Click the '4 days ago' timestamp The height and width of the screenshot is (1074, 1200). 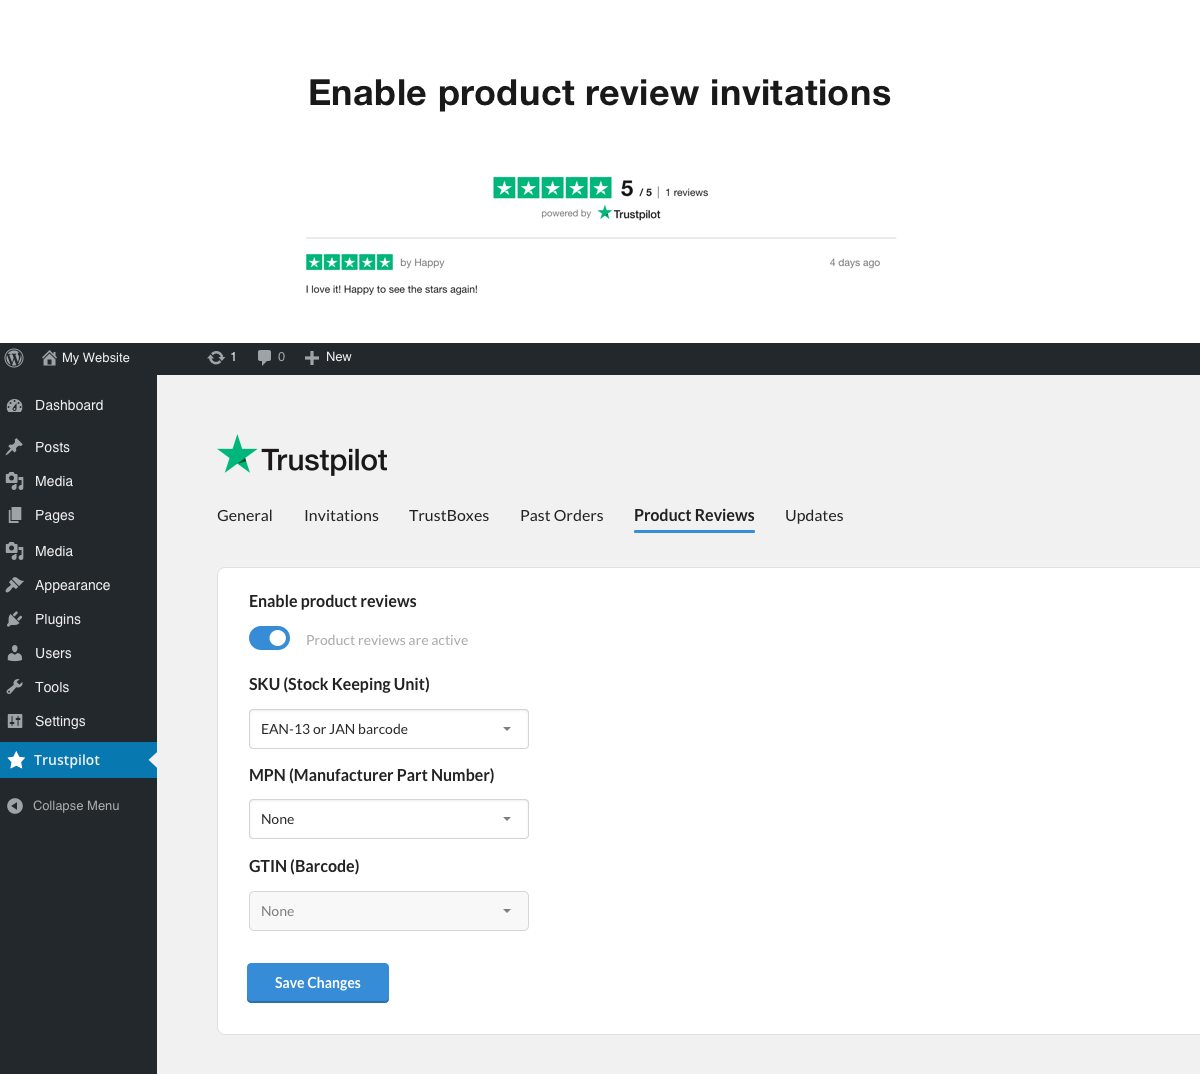point(855,263)
